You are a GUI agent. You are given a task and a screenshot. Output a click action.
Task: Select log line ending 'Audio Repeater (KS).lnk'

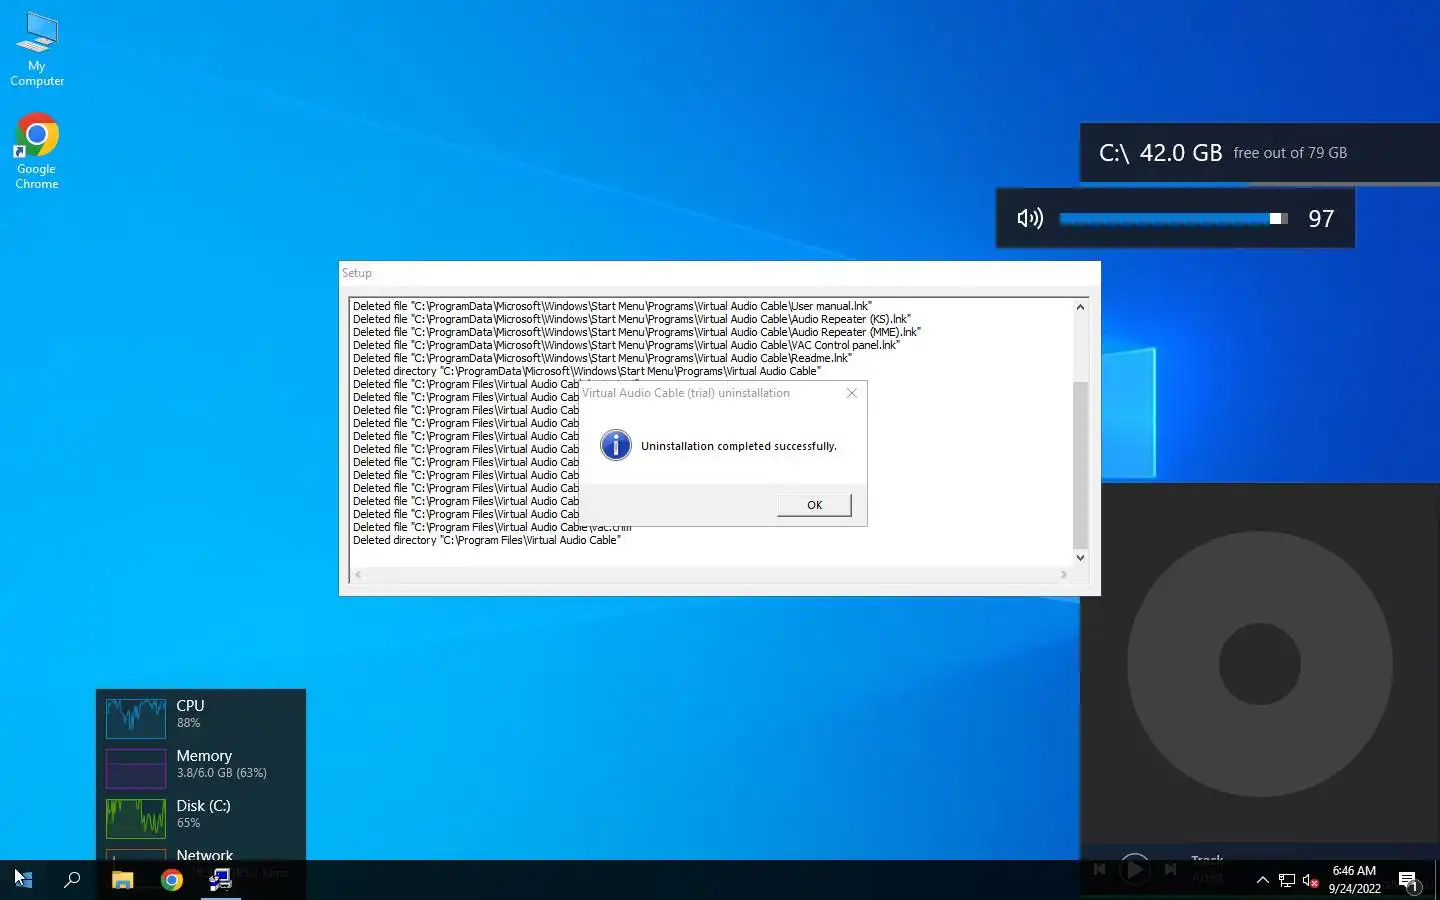coord(632,319)
